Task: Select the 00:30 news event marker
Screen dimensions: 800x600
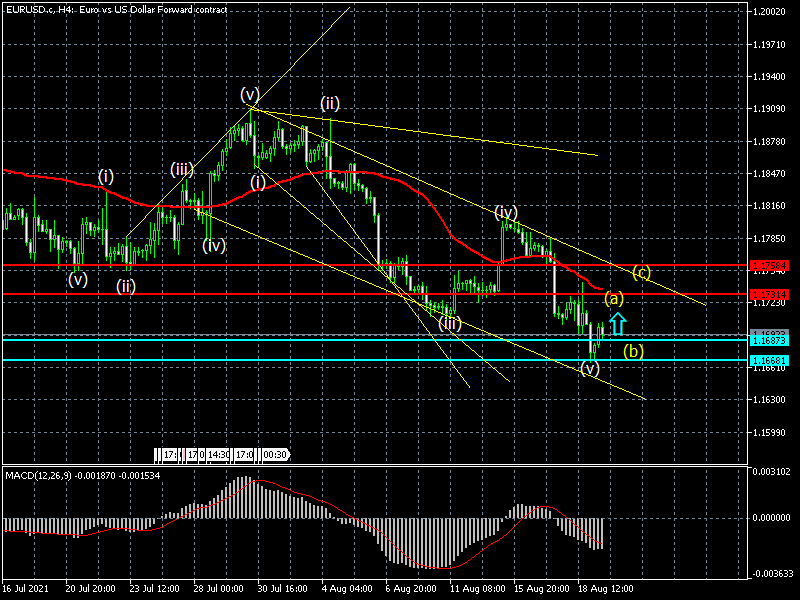Action: point(275,455)
